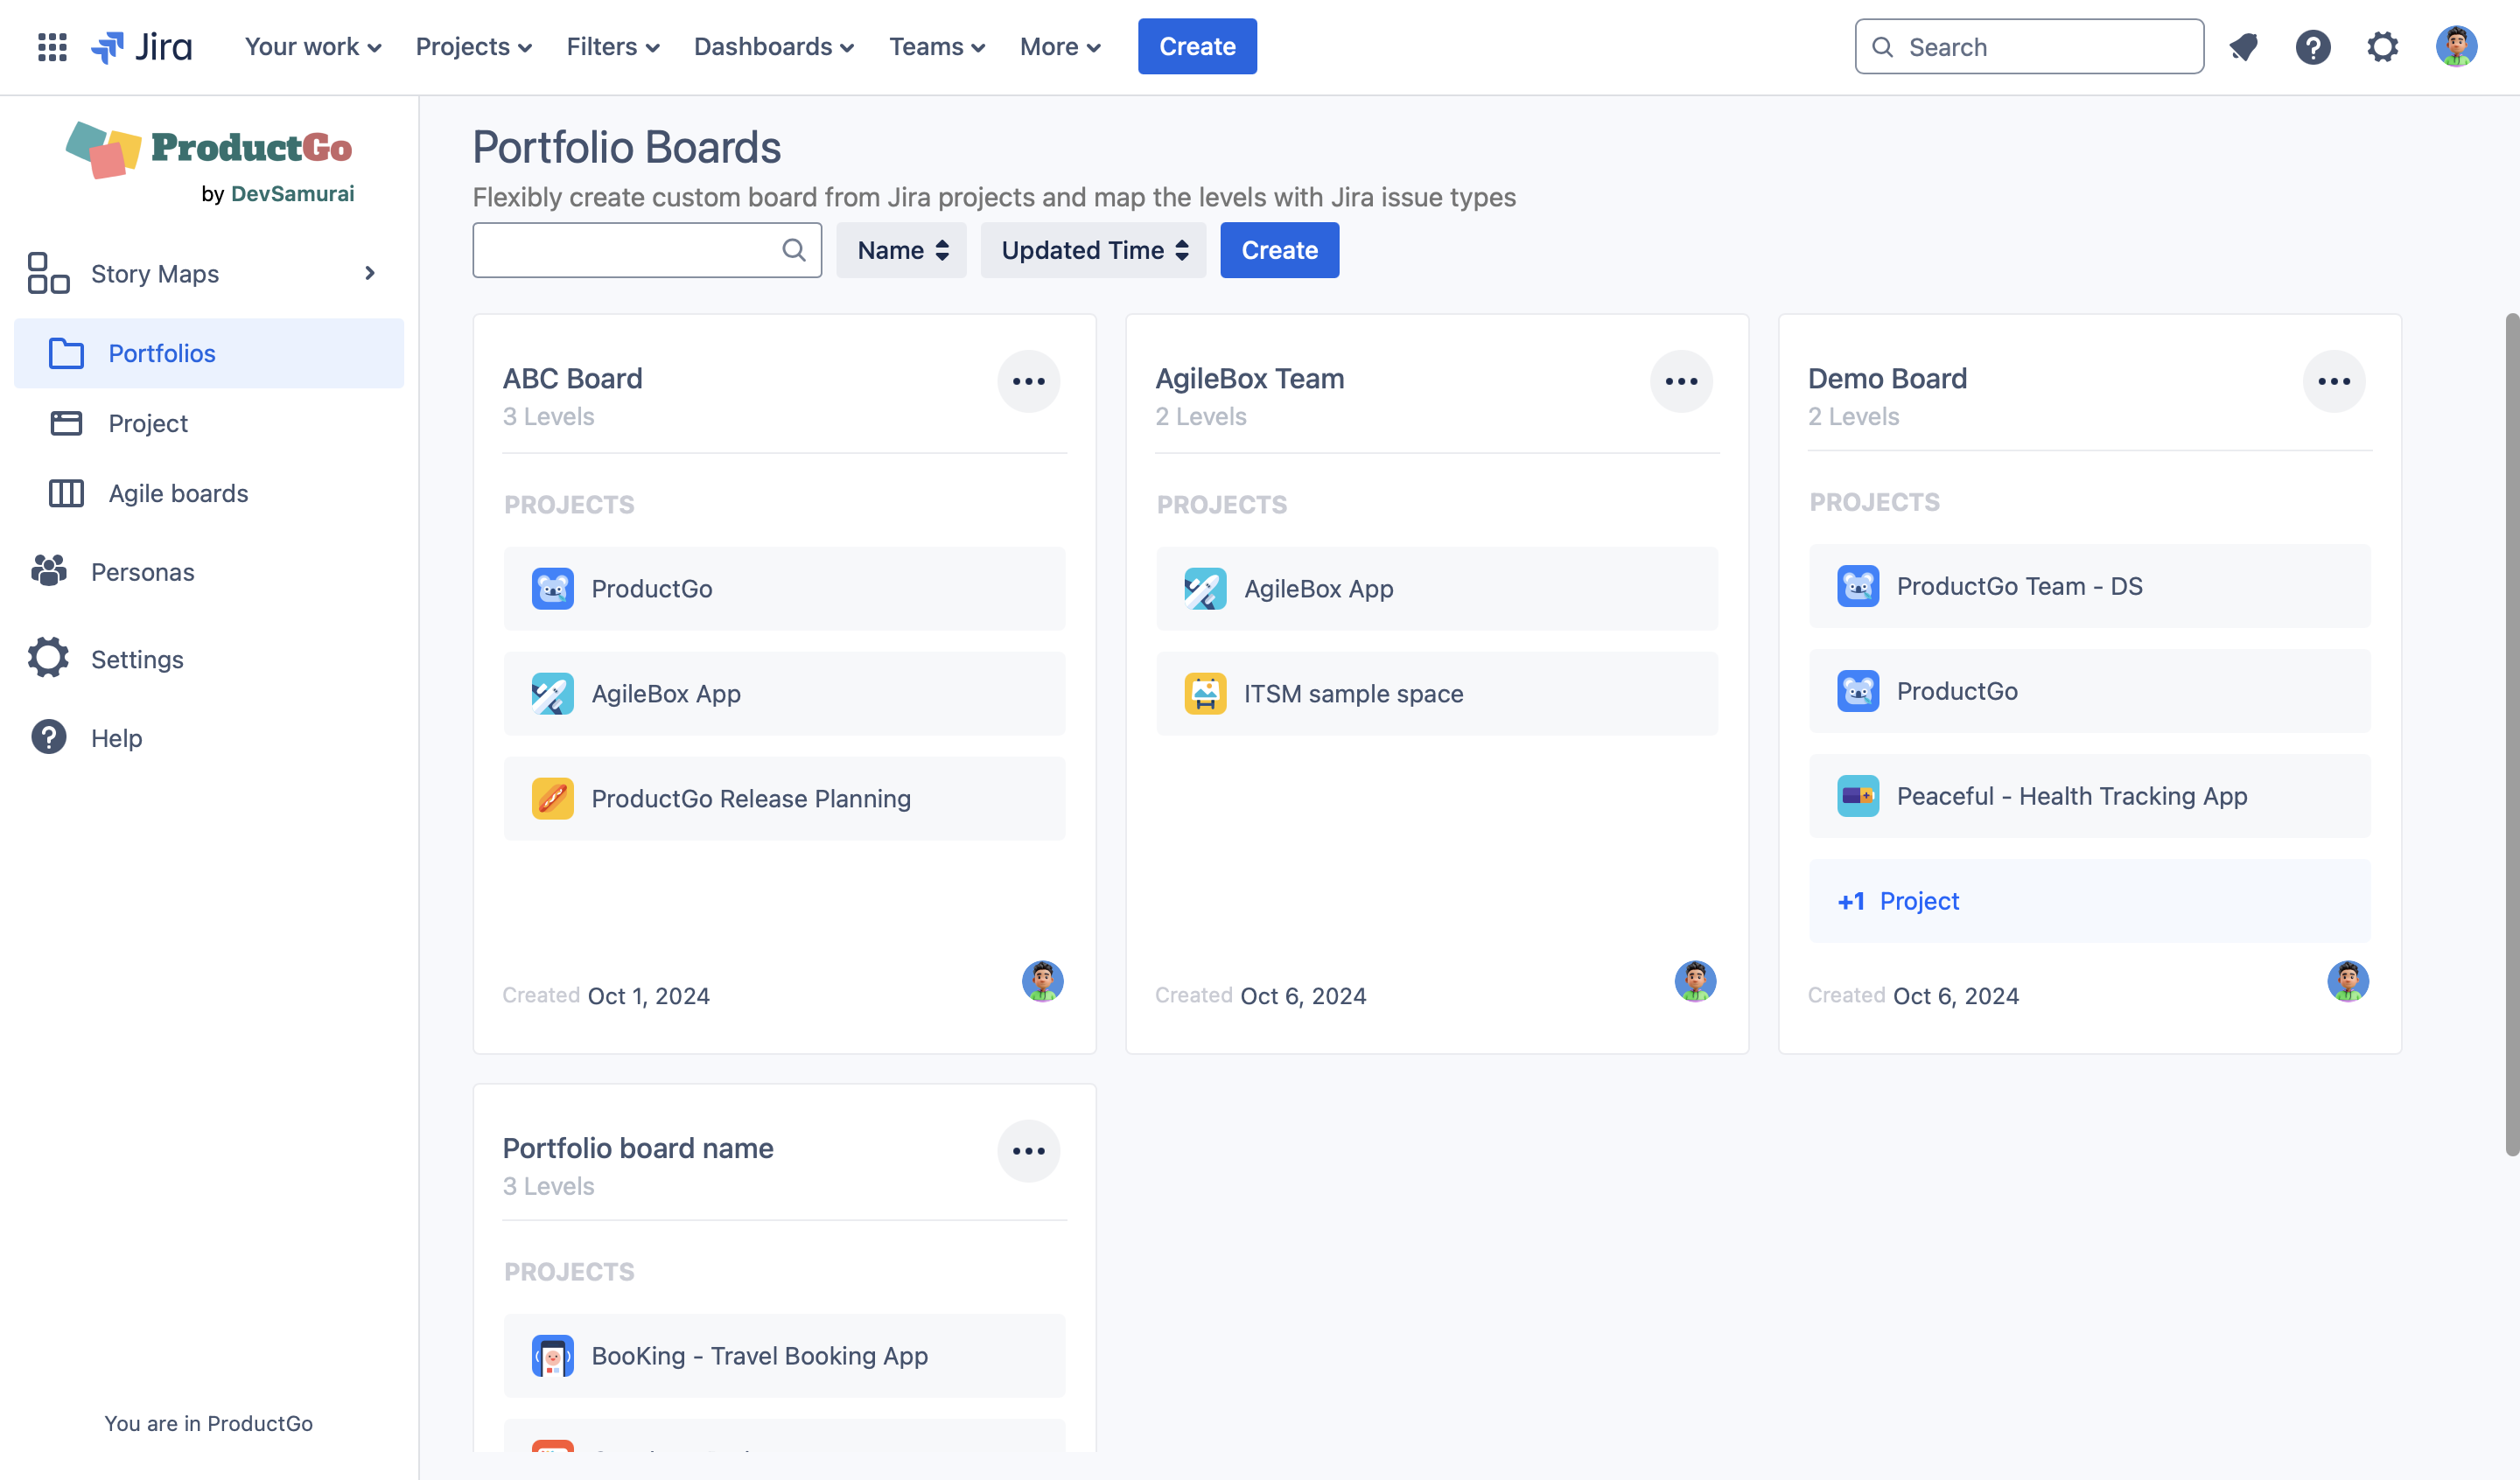
Task: Open Jira settings gear in top bar
Action: pos(2383,47)
